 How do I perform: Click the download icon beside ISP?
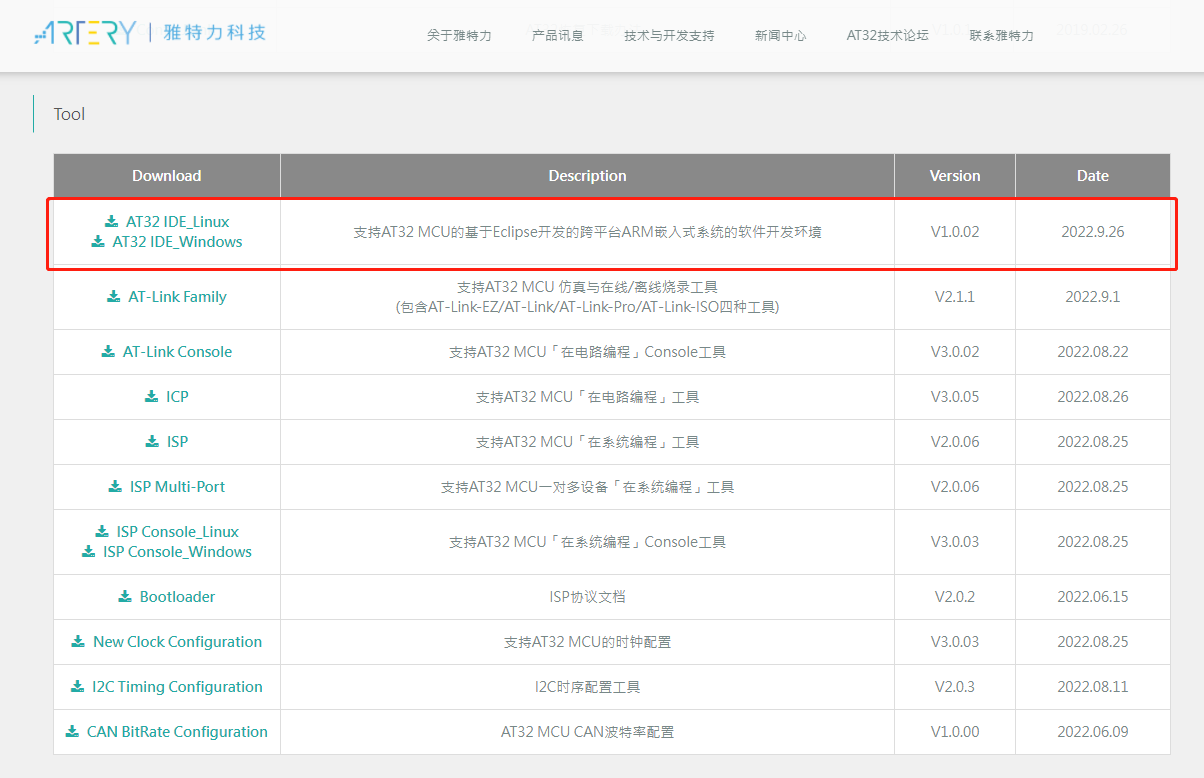pyautogui.click(x=152, y=441)
